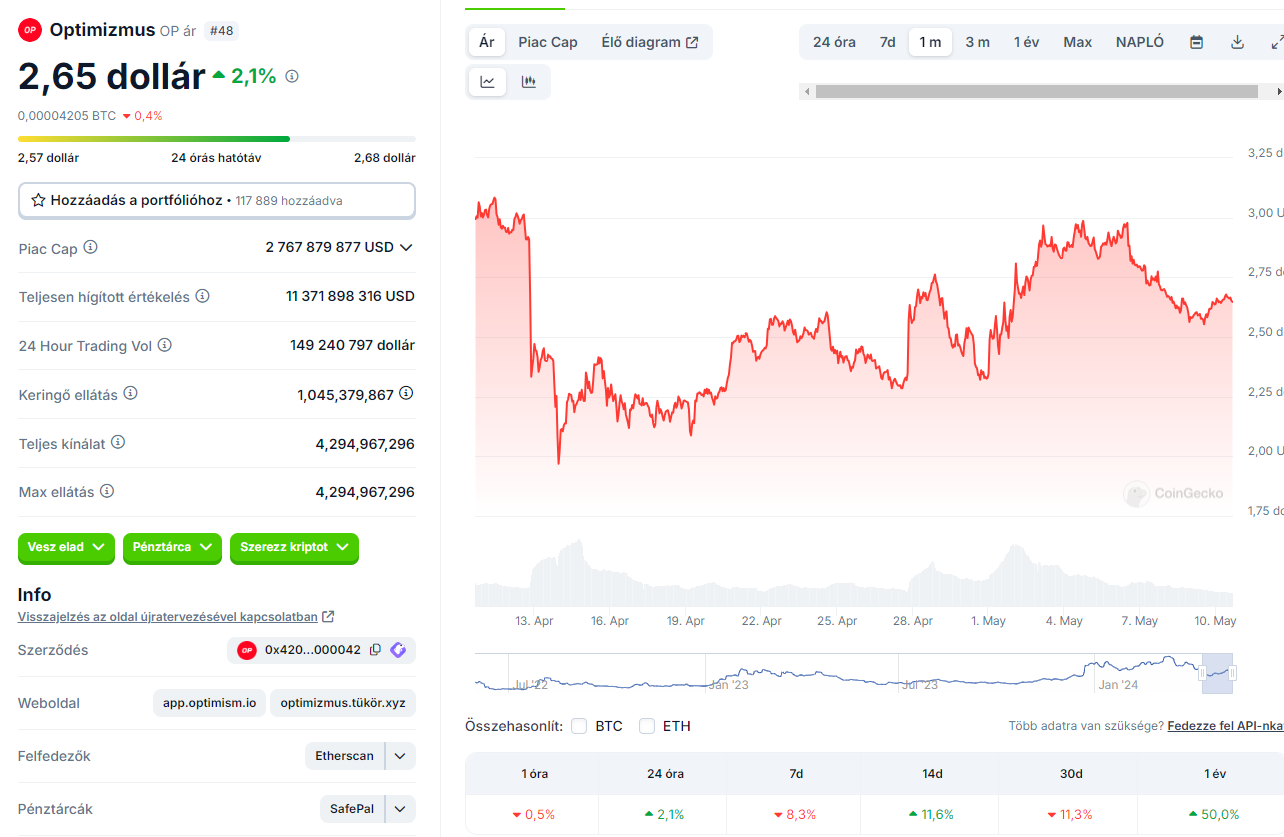This screenshot has height=837, width=1284.
Task: Select 1 m time range
Action: [930, 42]
